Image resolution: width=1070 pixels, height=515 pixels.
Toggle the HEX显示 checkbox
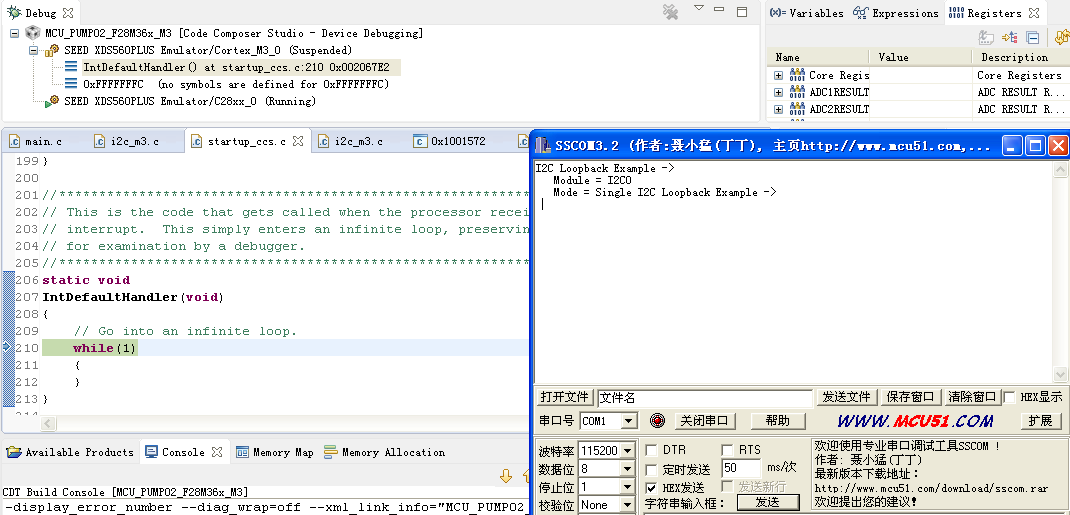pos(1010,397)
